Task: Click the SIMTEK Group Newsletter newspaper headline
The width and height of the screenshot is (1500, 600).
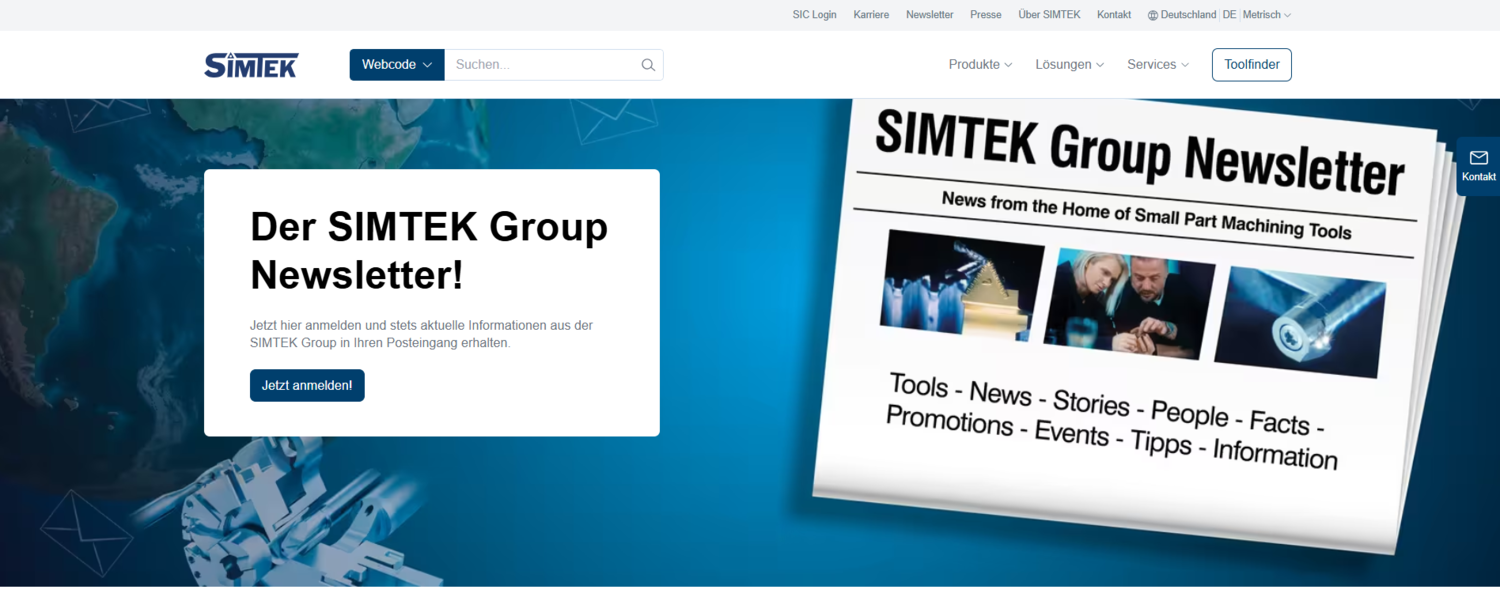Action: (1139, 150)
